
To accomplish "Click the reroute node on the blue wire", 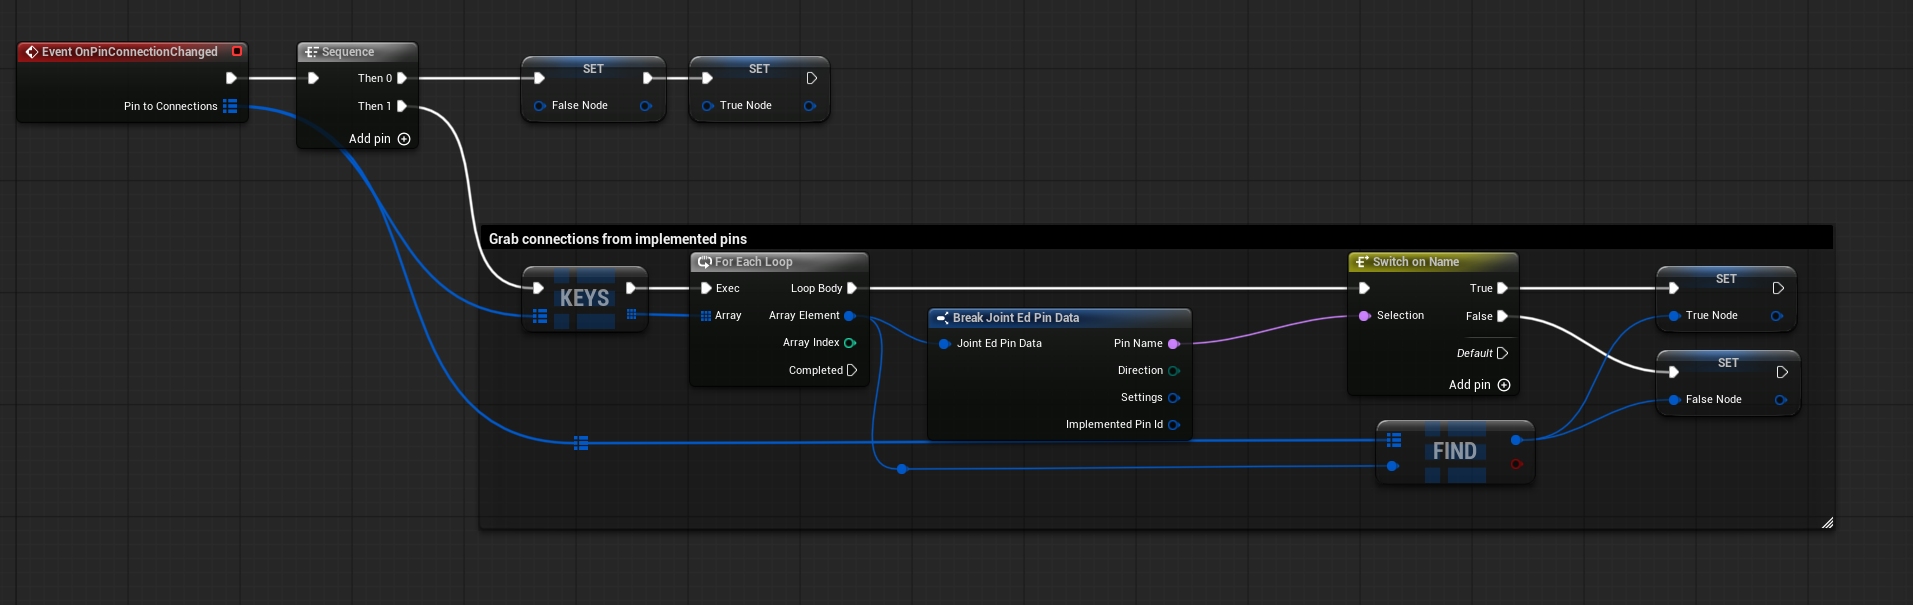I will (902, 469).
